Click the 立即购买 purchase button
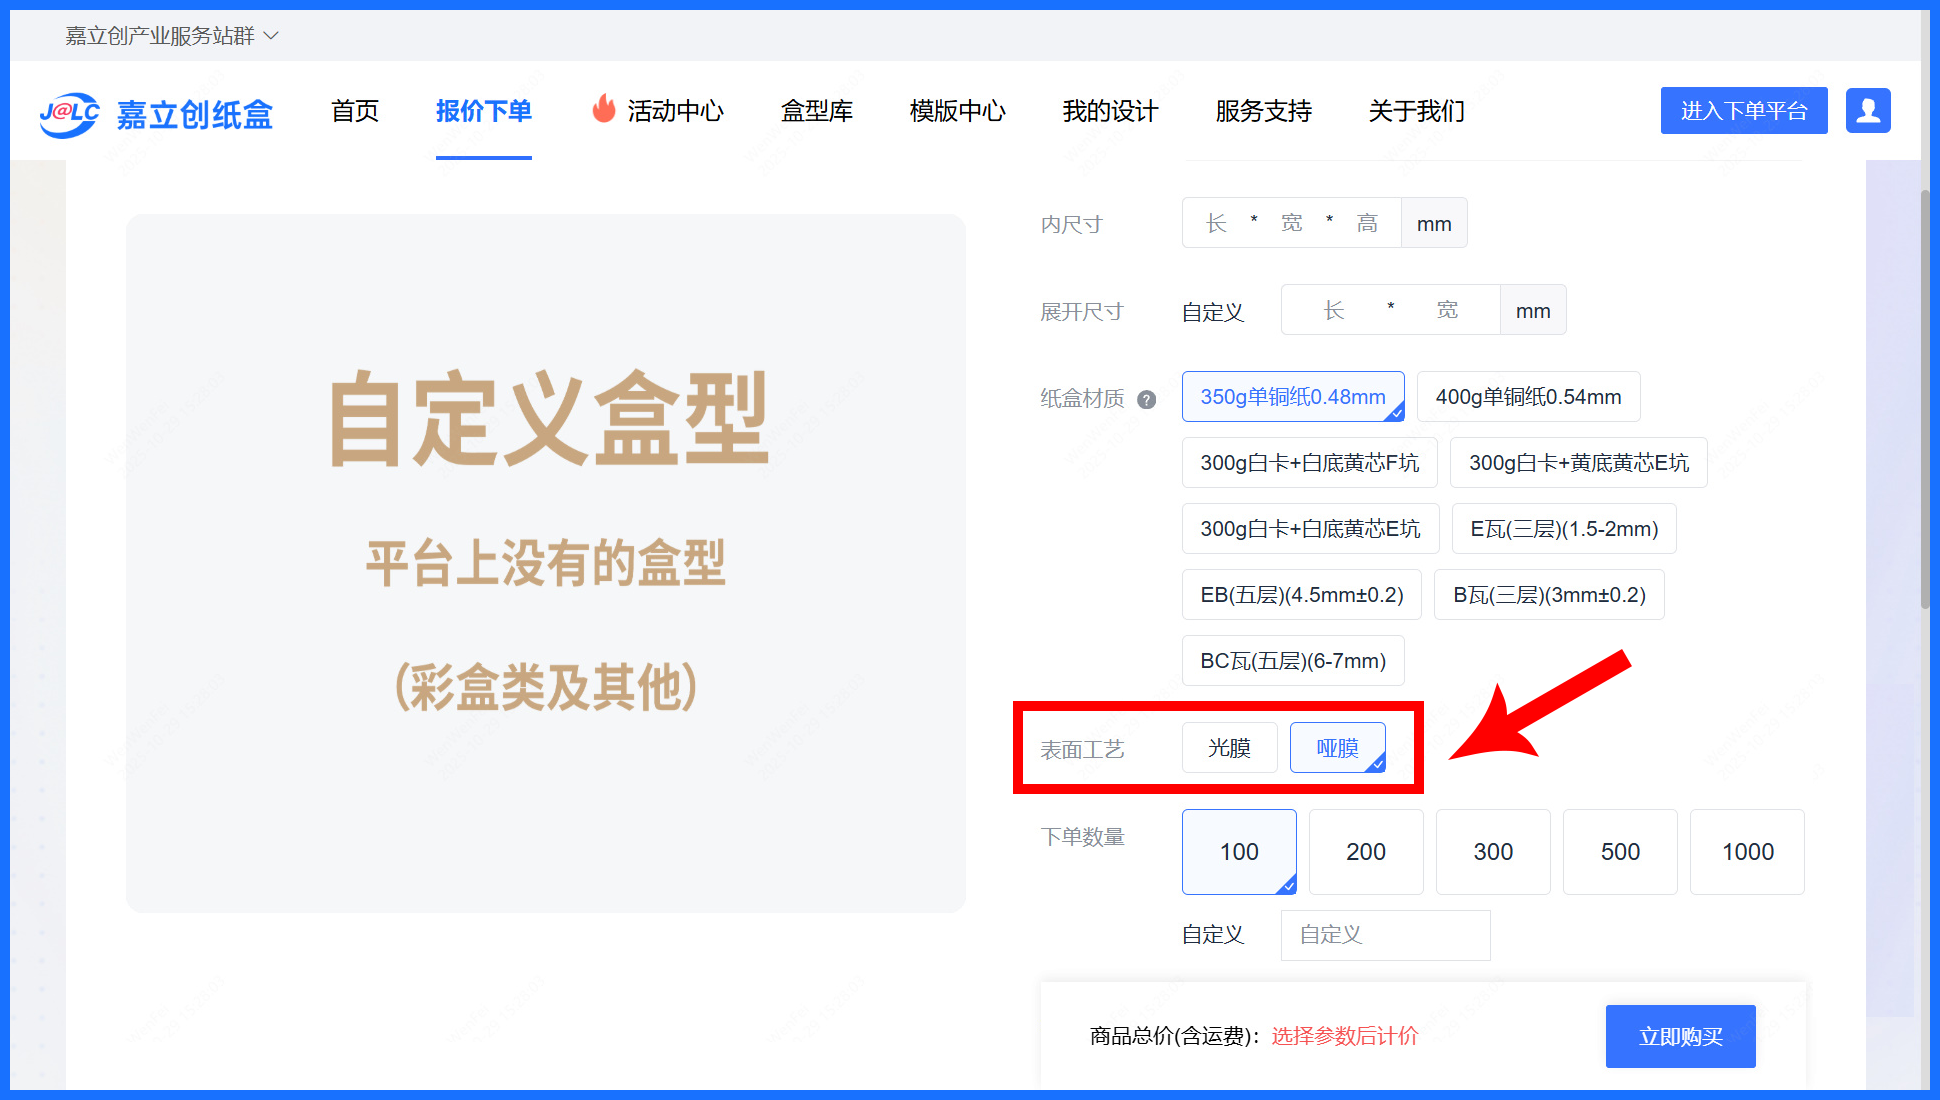The image size is (1940, 1100). pos(1680,1036)
